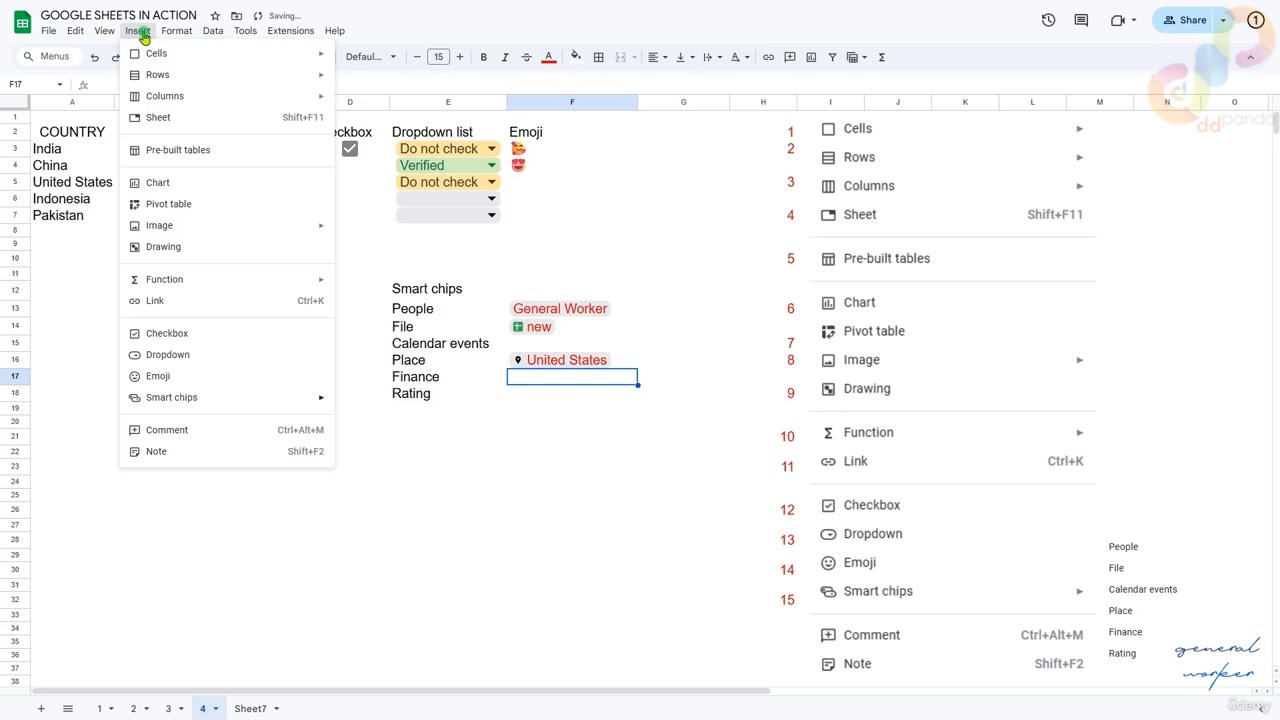Open the horizontal align dropdown

tap(656, 58)
